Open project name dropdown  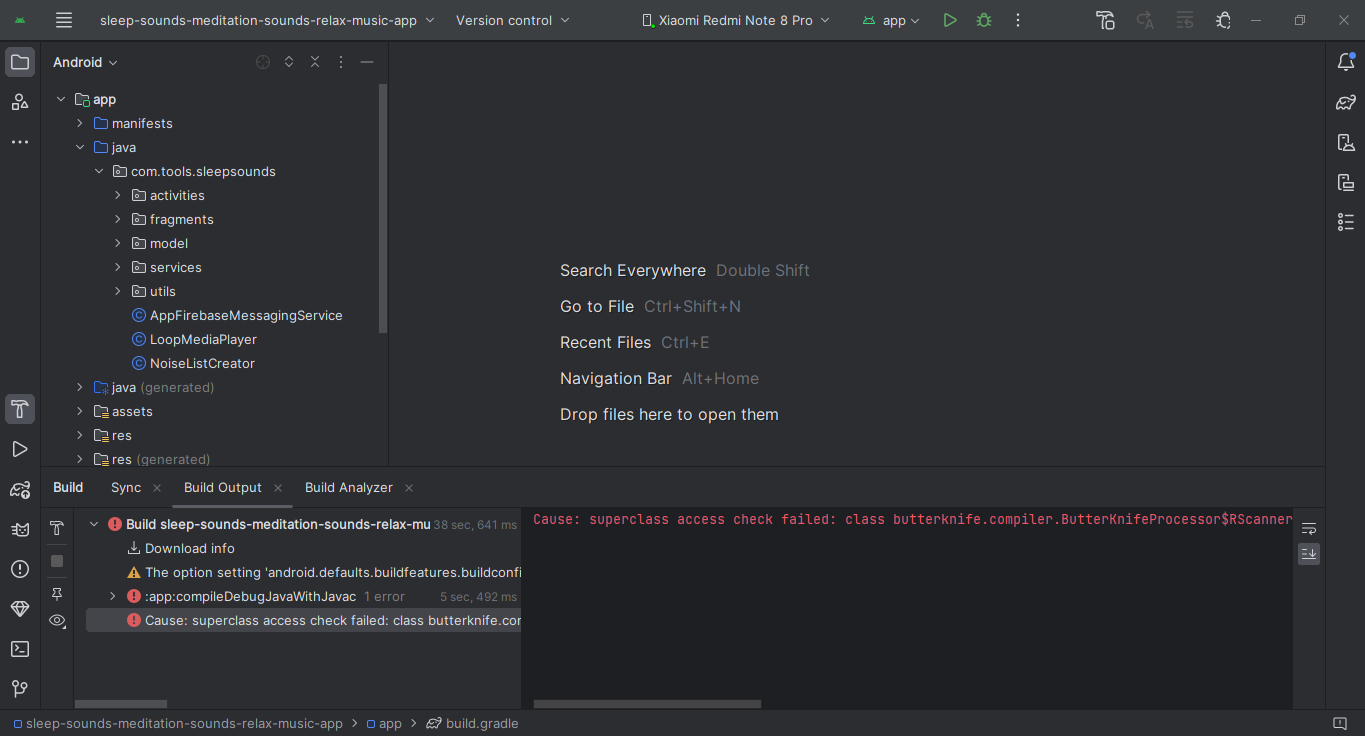[x=267, y=20]
